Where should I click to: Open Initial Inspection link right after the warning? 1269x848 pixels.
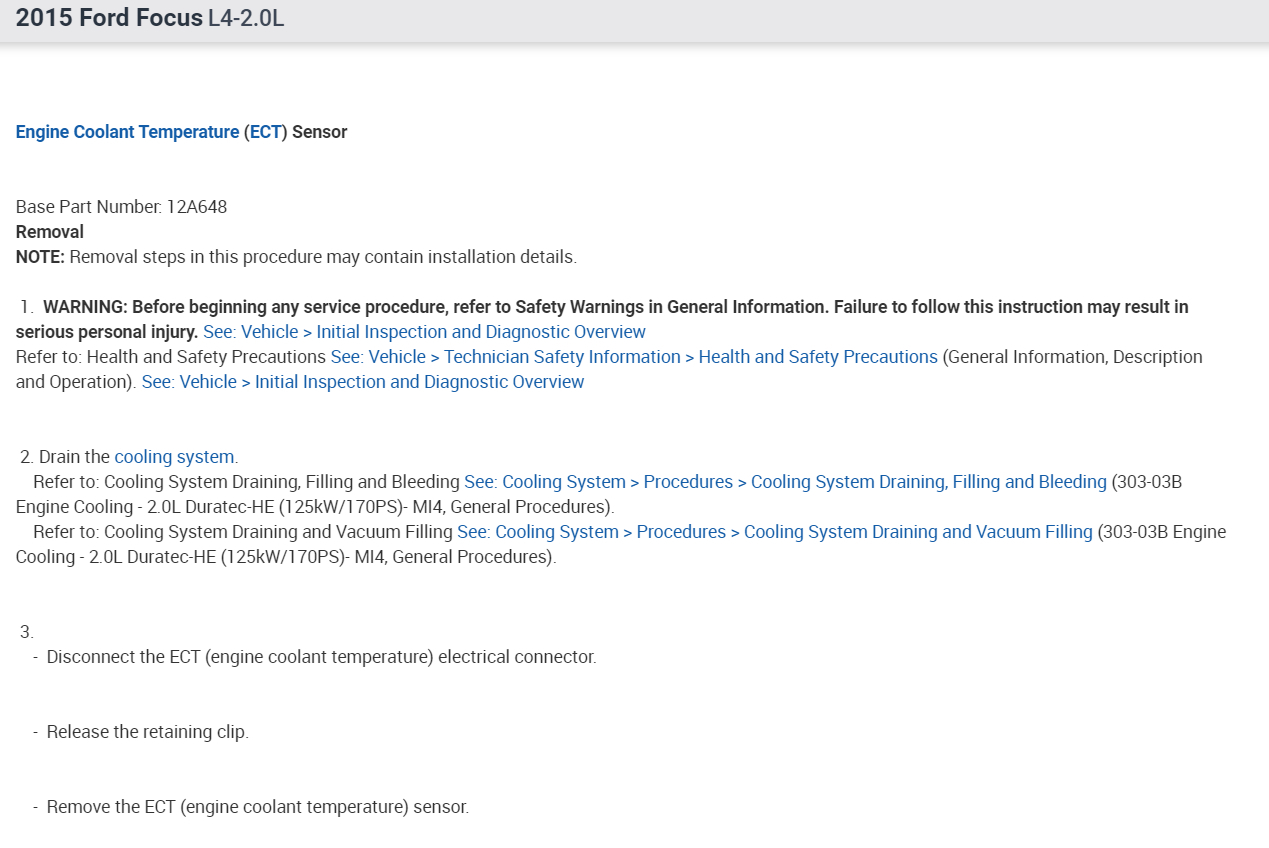[424, 332]
